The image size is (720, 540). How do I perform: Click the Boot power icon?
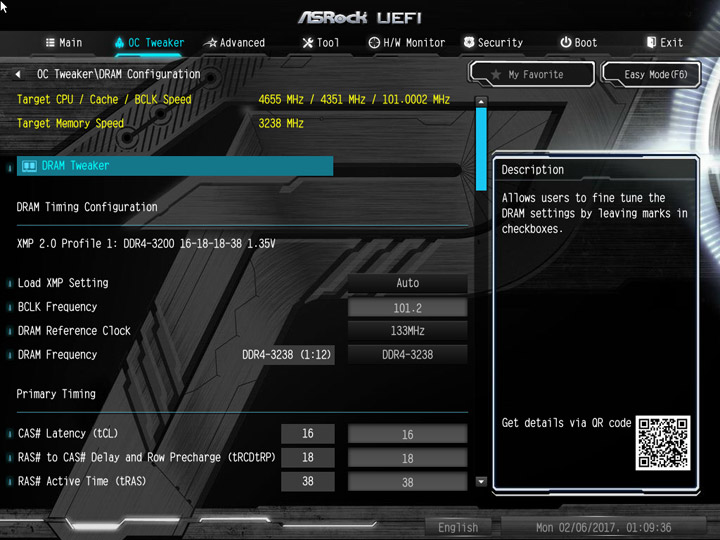tap(566, 43)
